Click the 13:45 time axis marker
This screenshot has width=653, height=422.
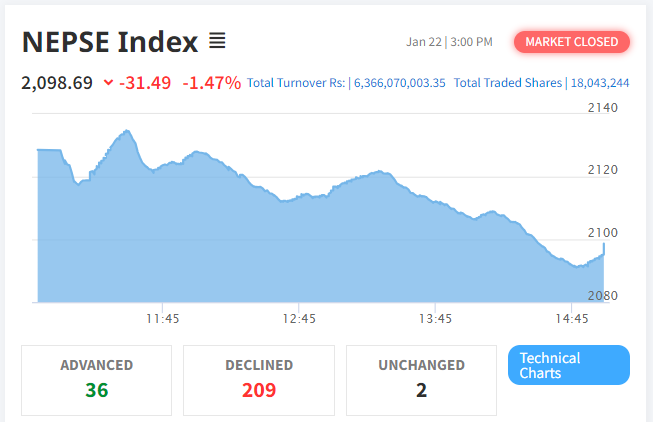[x=435, y=319]
